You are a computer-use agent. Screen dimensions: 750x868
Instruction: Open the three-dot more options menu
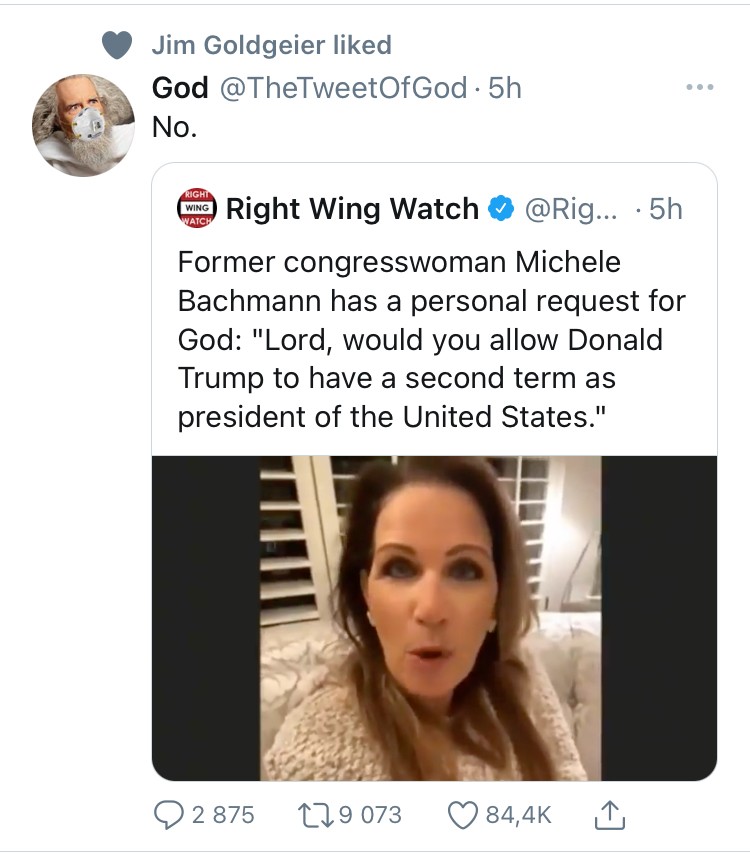click(699, 88)
